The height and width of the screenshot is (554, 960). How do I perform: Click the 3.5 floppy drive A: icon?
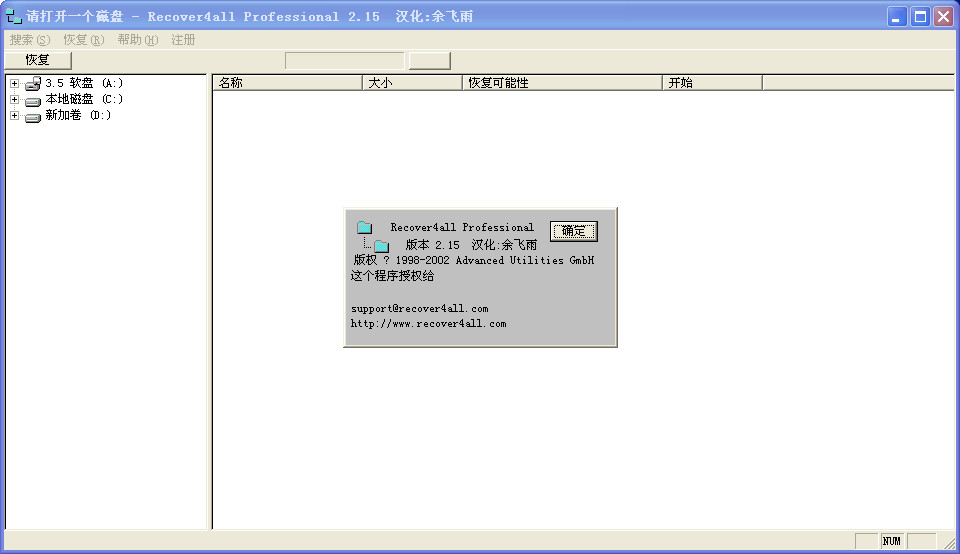[33, 83]
